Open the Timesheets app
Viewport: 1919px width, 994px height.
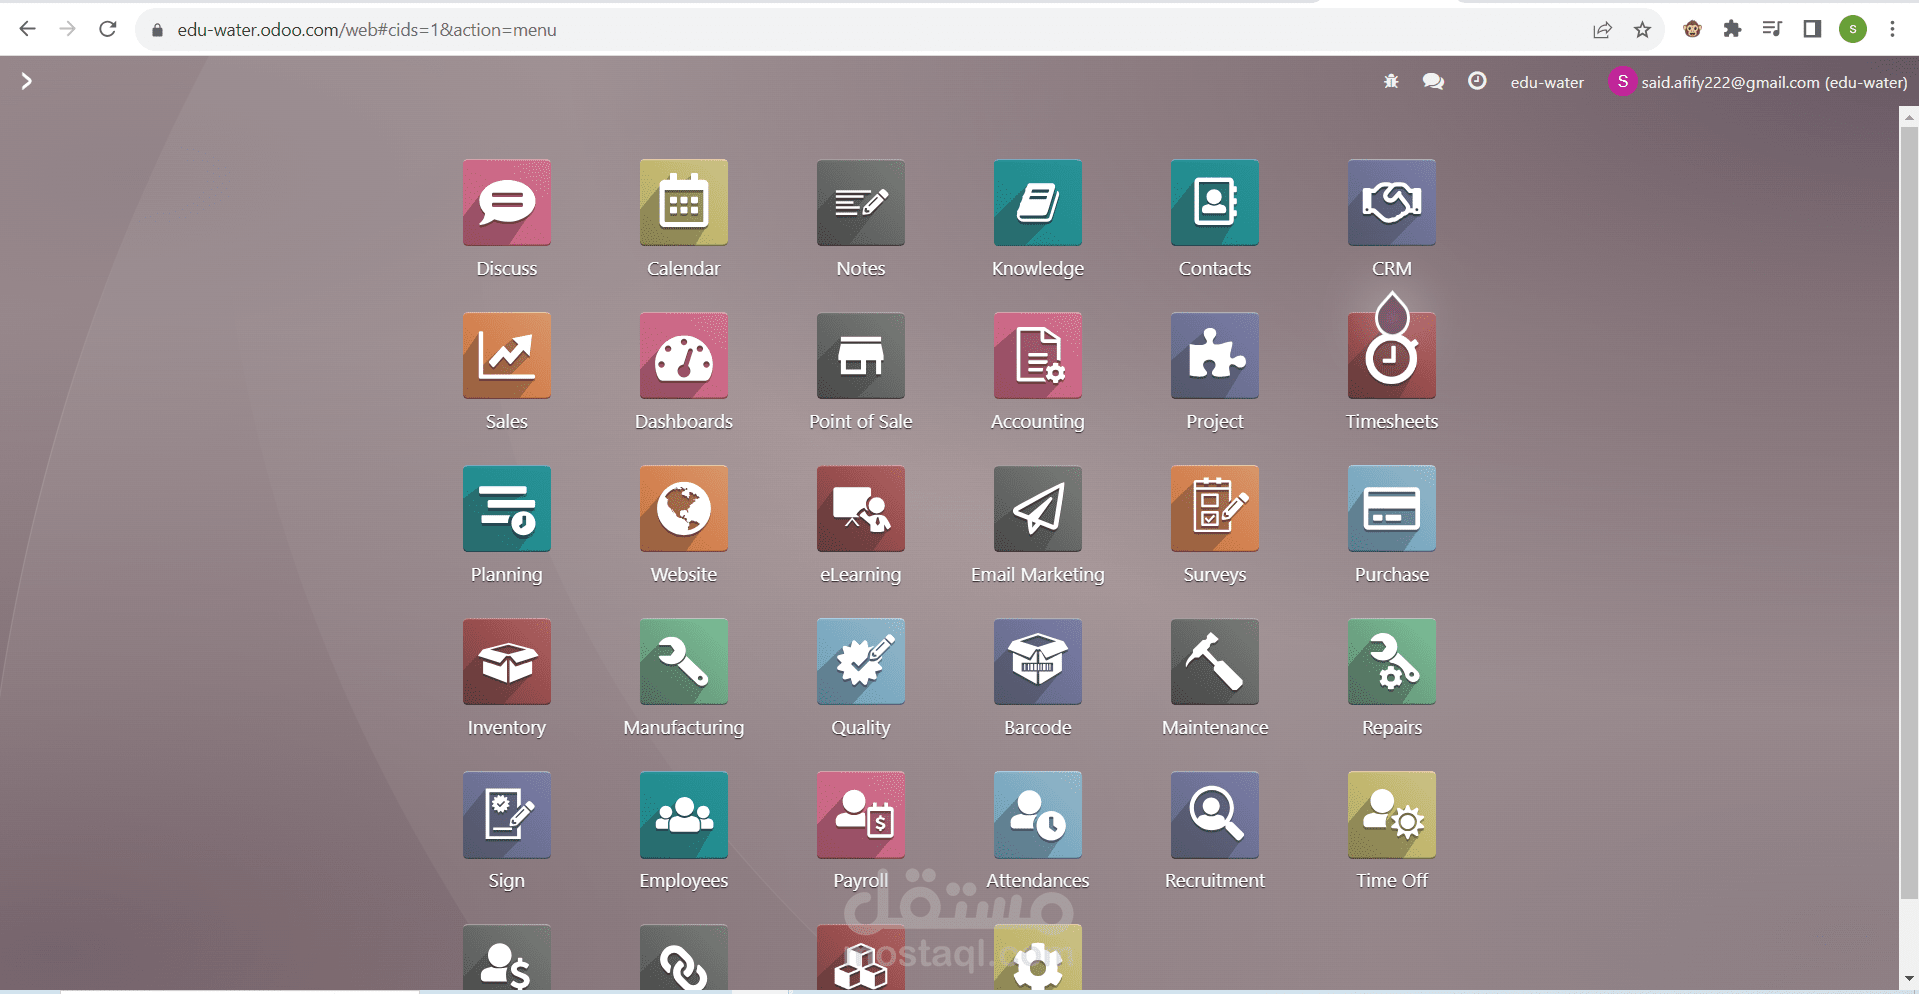1392,356
